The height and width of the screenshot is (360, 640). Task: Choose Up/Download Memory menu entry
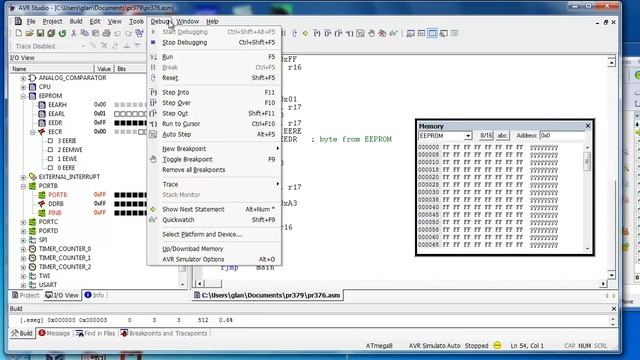click(x=215, y=249)
